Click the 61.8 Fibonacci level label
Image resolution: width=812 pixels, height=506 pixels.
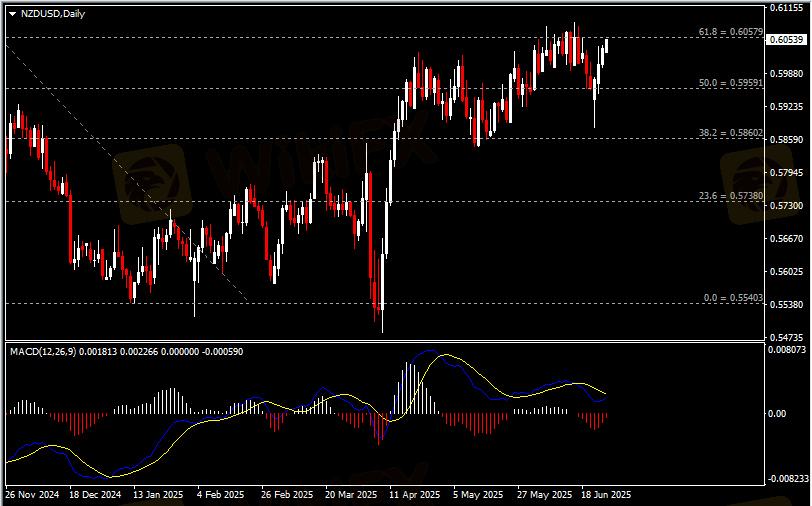pos(731,33)
